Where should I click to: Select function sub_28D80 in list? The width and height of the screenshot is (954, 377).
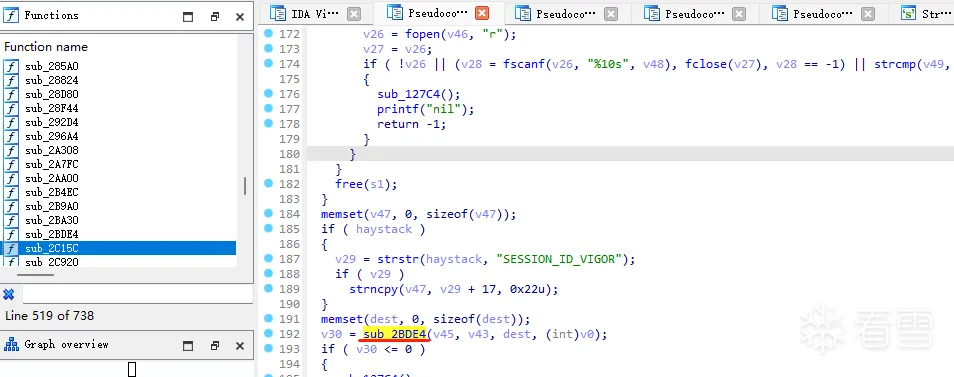coord(52,94)
